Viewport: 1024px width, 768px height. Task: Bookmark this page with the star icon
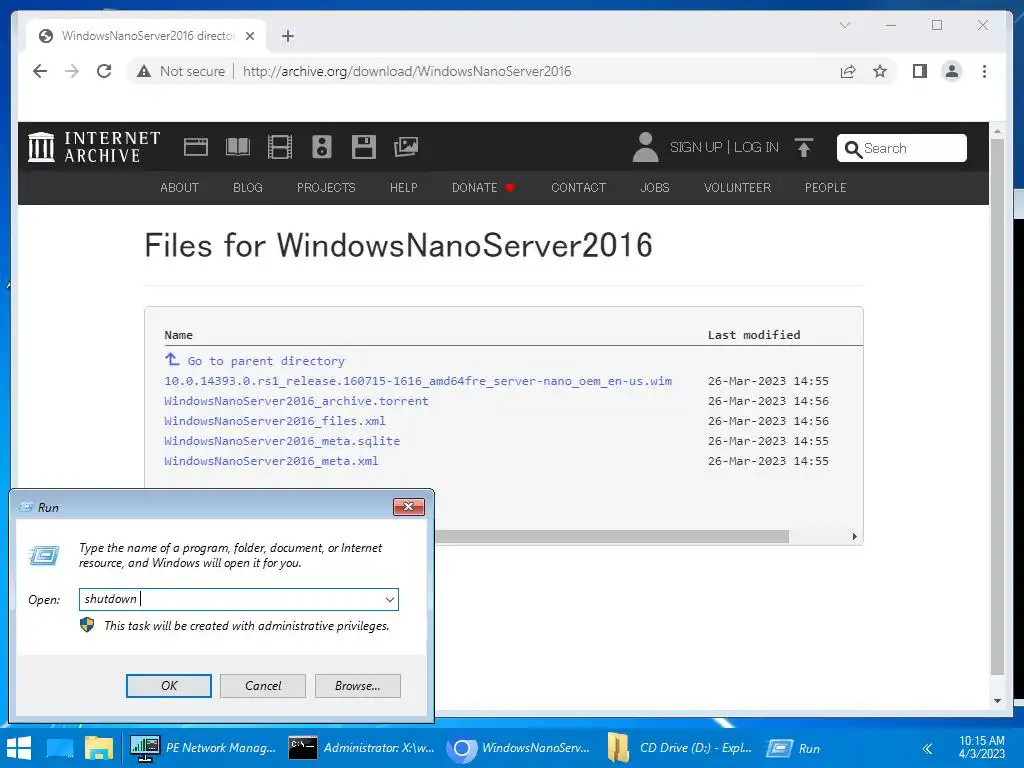point(880,71)
